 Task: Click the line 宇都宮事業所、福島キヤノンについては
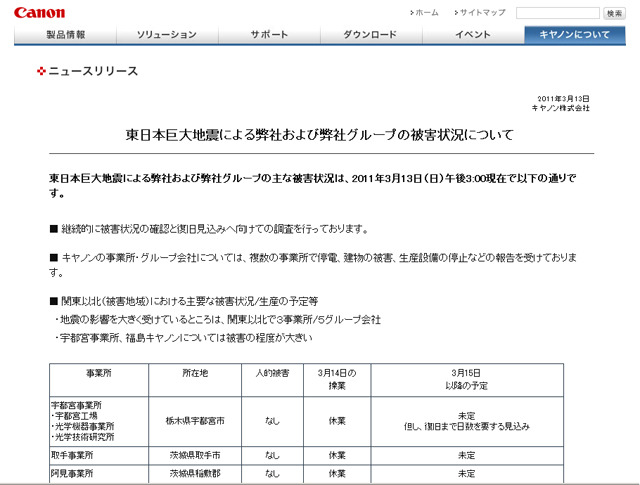[184, 338]
